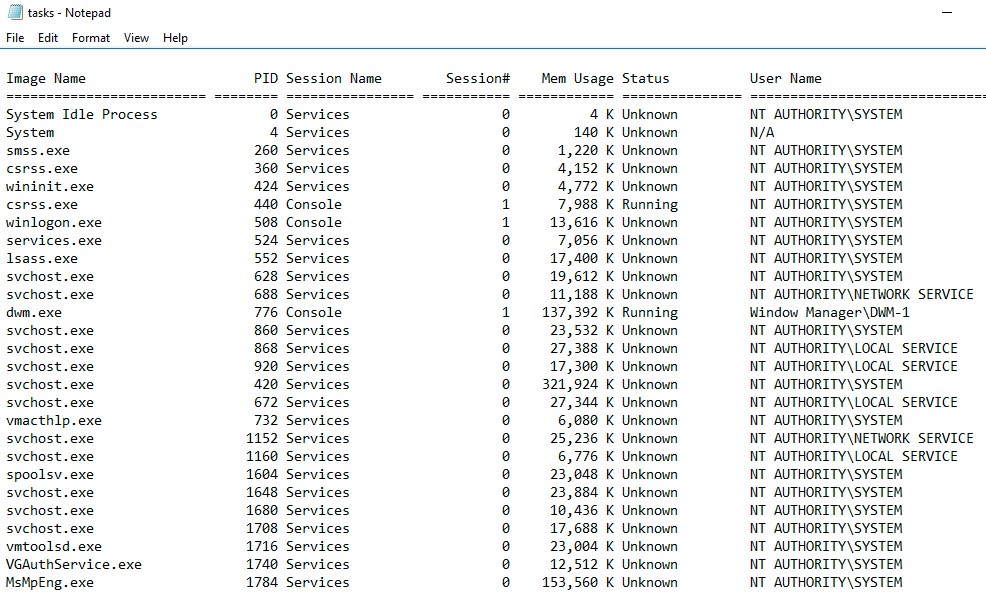
Task: Click the 'tasks - Notepad' title bar text
Action: [70, 13]
